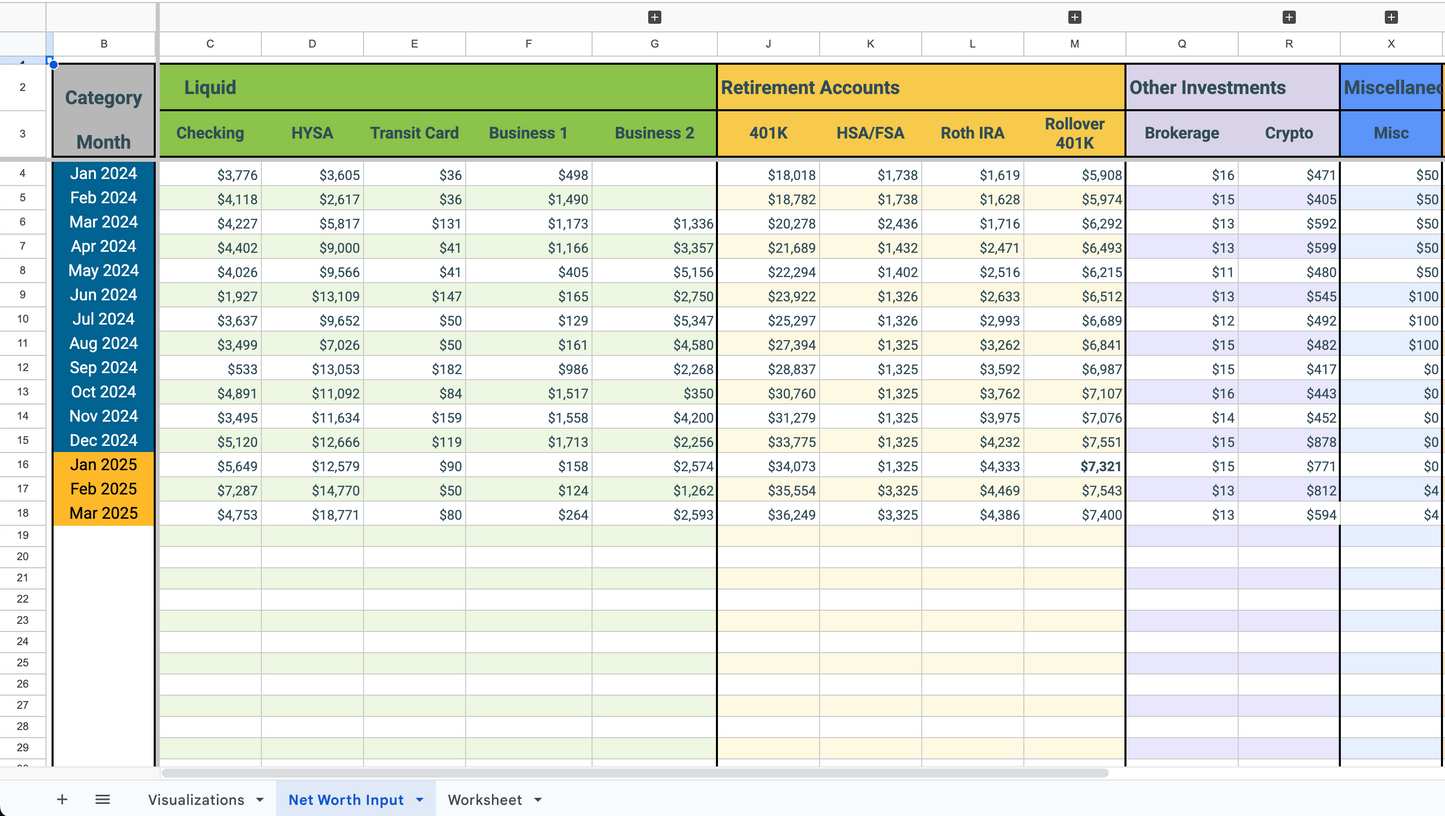The width and height of the screenshot is (1445, 816).
Task: Switch to the Visualizations sheet tab
Action: tap(196, 800)
